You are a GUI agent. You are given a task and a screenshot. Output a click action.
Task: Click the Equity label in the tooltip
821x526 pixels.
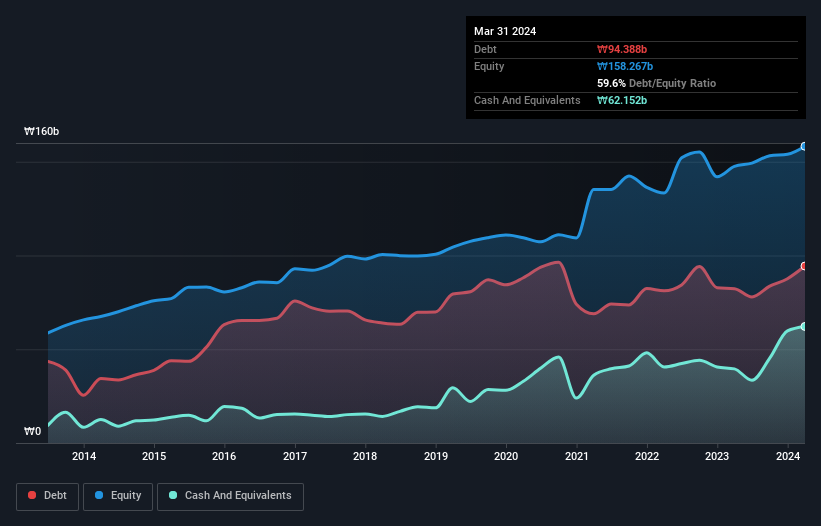pyautogui.click(x=489, y=66)
